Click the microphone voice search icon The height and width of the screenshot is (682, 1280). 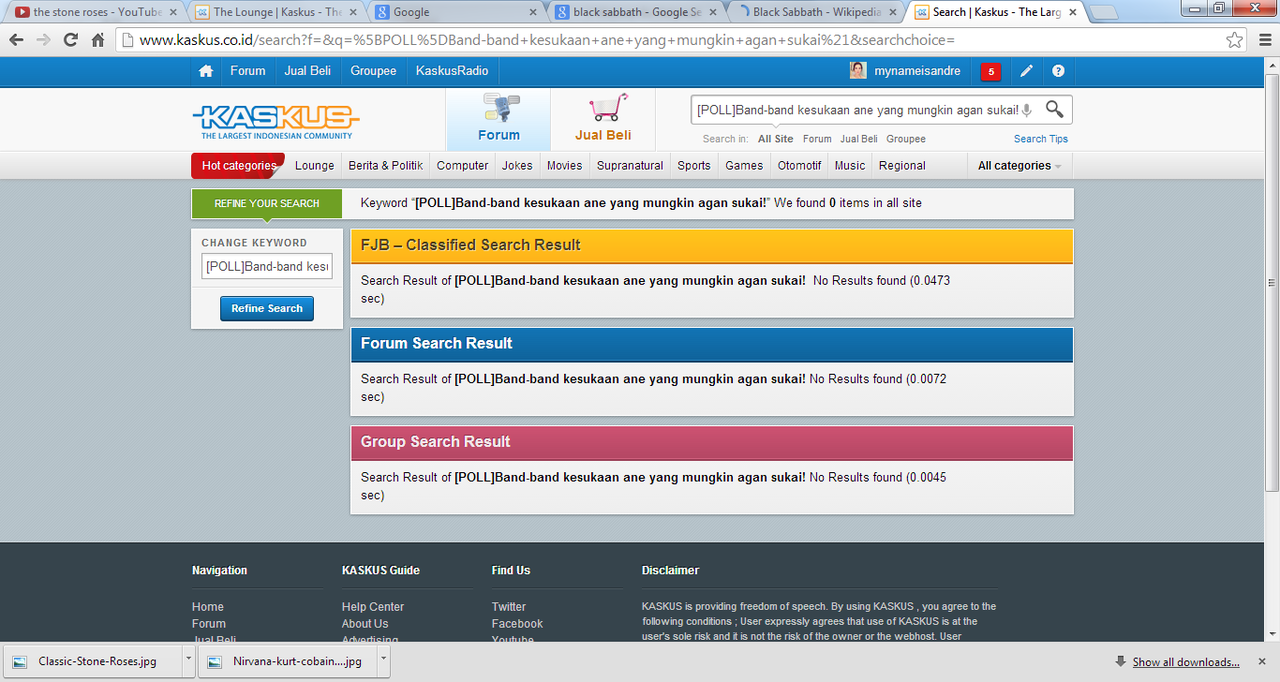coord(1027,110)
